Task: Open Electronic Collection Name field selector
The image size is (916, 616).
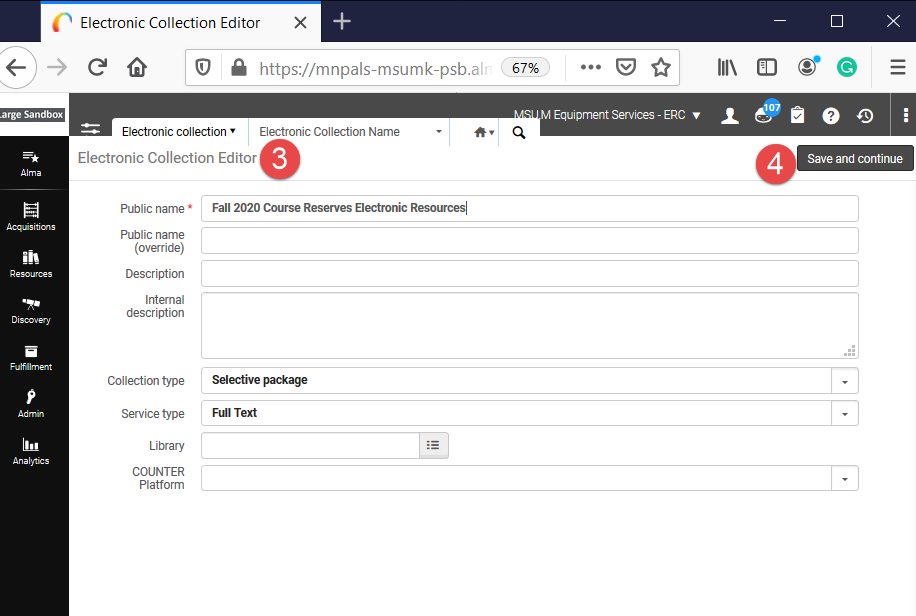Action: [x=350, y=132]
